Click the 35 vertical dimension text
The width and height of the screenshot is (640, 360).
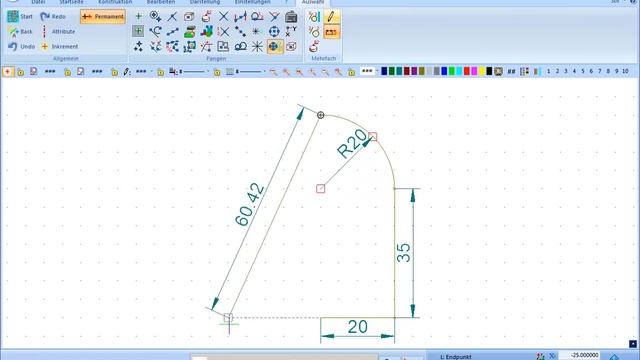point(403,253)
